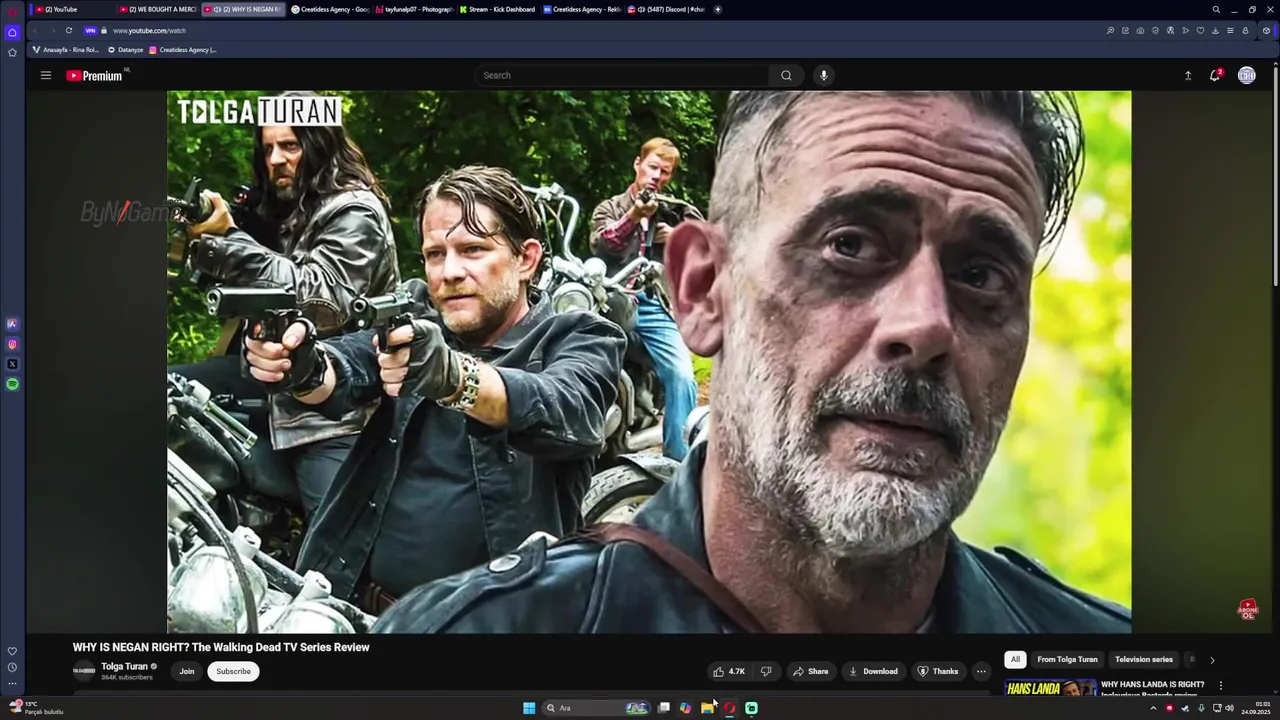Image resolution: width=1280 pixels, height=720 pixels.
Task: Send Thanks to Tolga Turan
Action: point(938,671)
